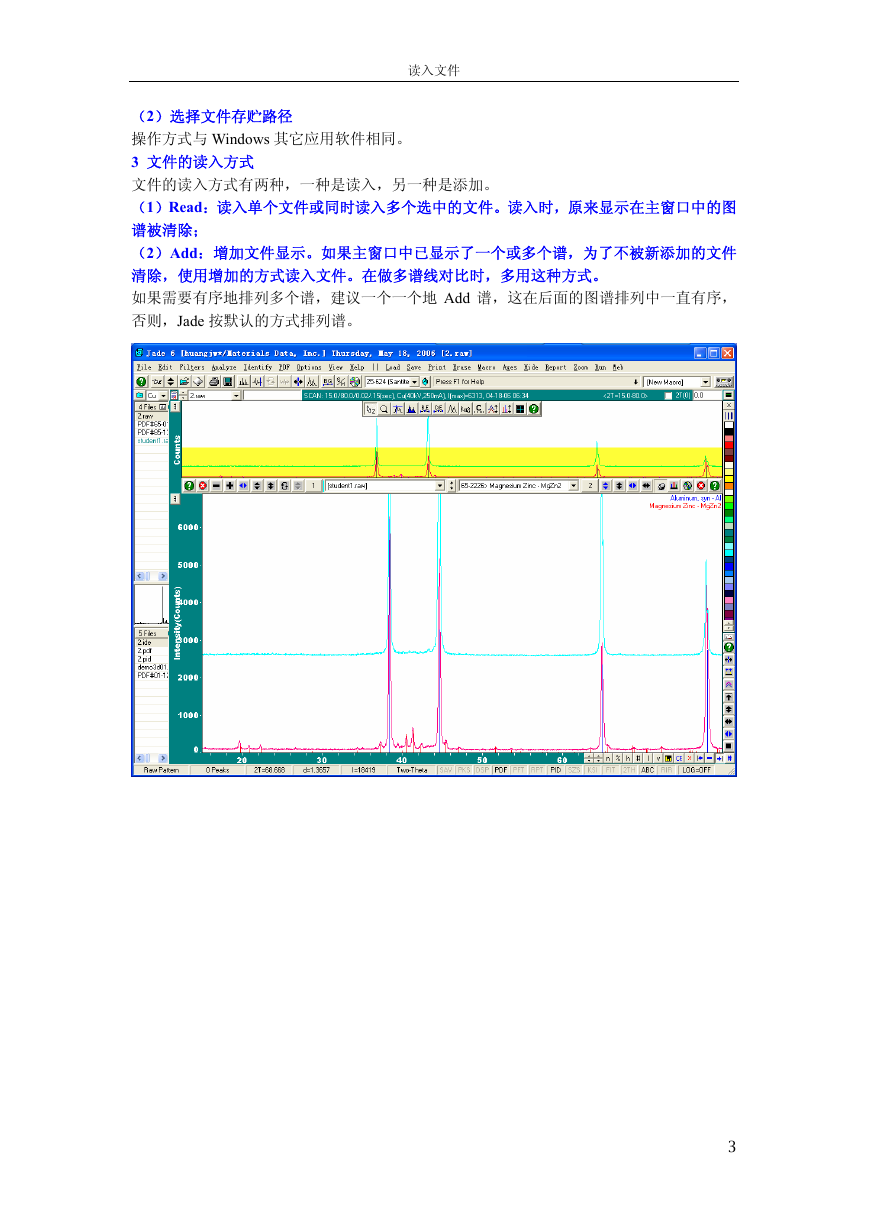
Task: Click the Raw Pattern status bar cell
Action: click(x=162, y=770)
